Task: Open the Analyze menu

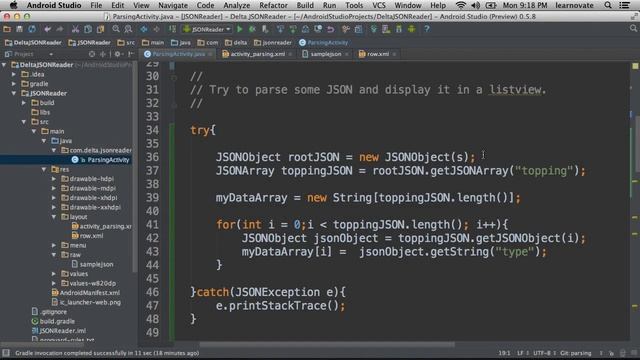Action: coord(237,5)
